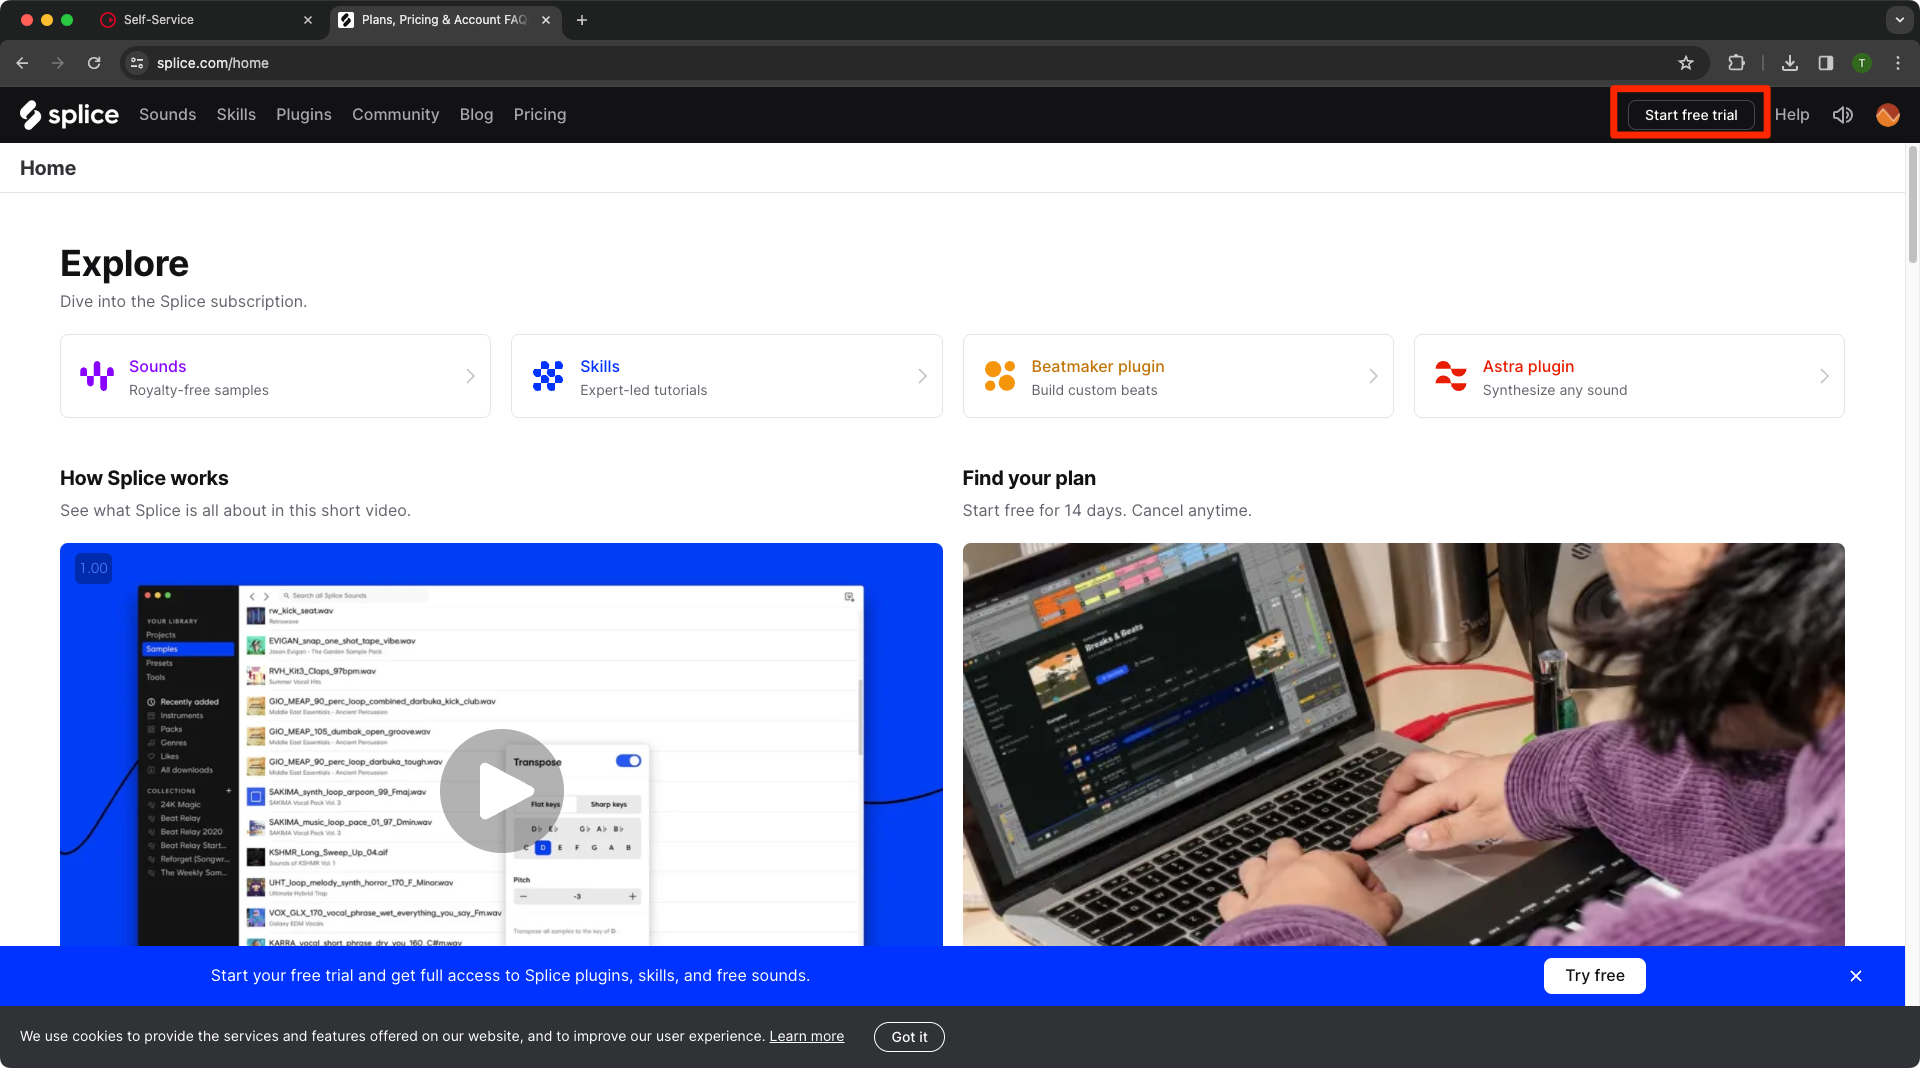
Task: Click the orange Beatmaker plugin icon
Action: tap(999, 376)
